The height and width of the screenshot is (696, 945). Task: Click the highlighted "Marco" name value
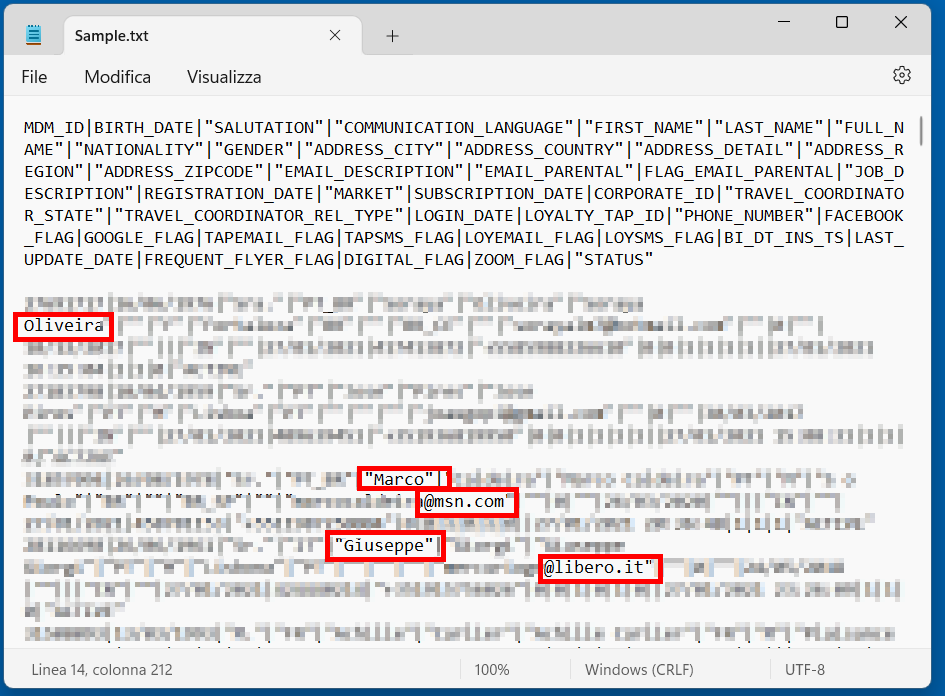point(404,479)
